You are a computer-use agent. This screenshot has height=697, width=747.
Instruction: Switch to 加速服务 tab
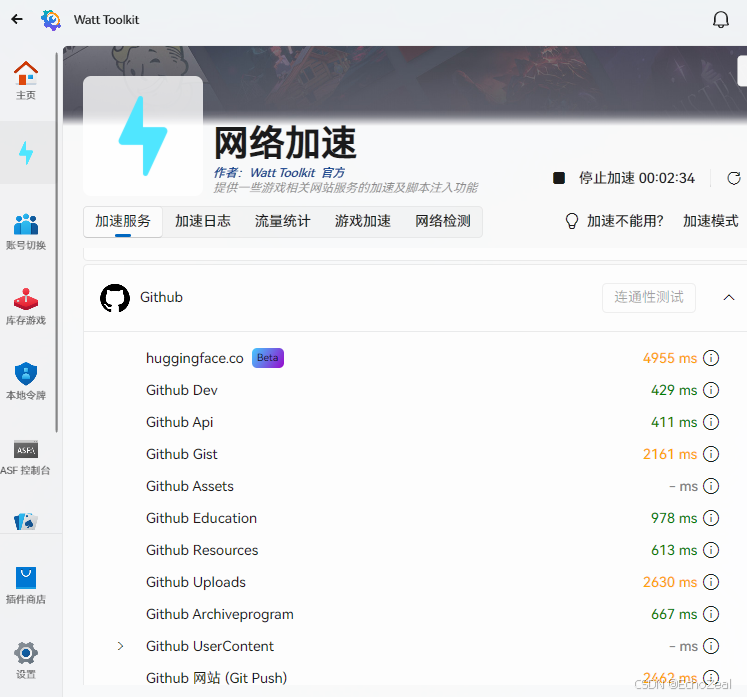[x=123, y=221]
